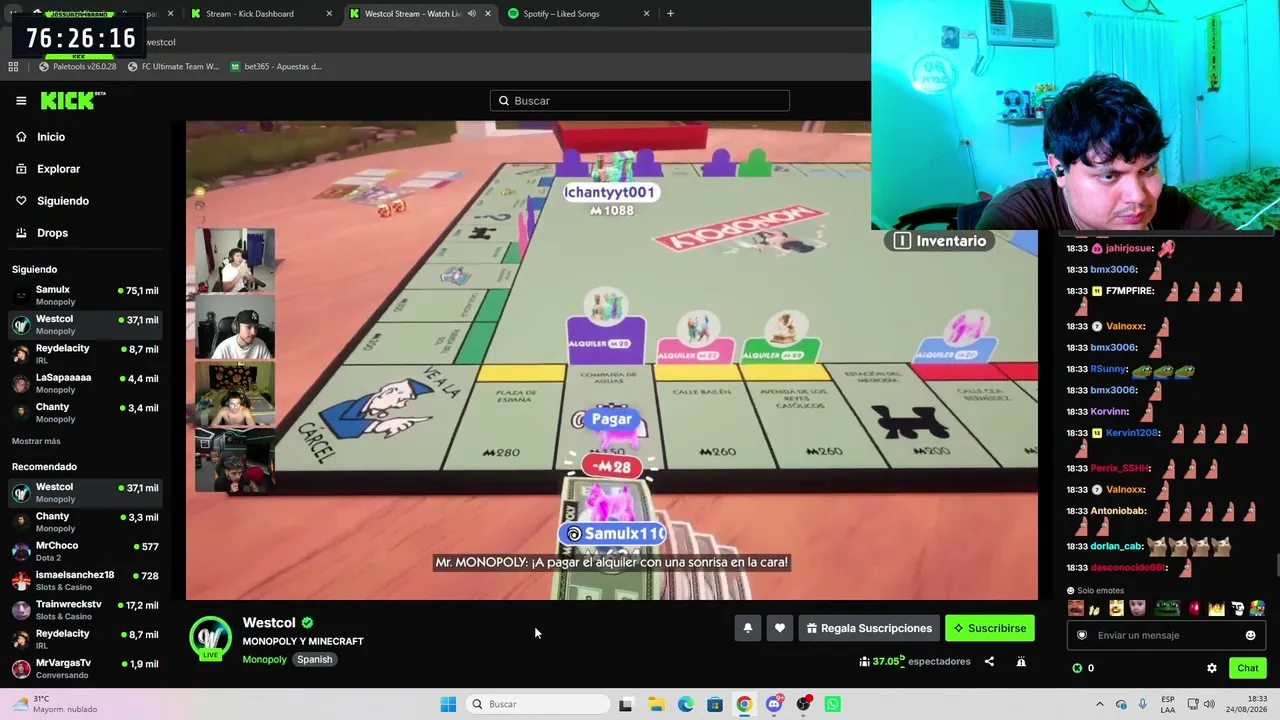Open Microsoft Store from taskbar
Image resolution: width=1280 pixels, height=720 pixels.
click(x=715, y=704)
